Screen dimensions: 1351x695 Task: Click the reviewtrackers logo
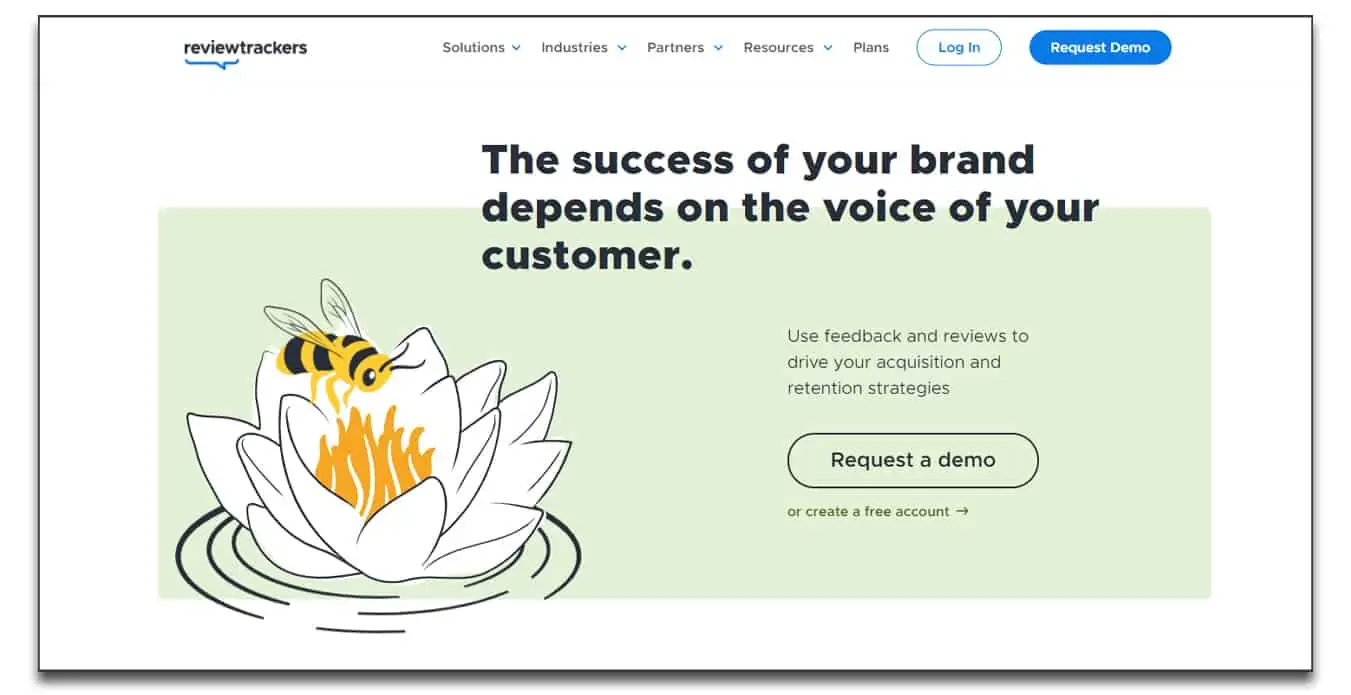[x=245, y=52]
